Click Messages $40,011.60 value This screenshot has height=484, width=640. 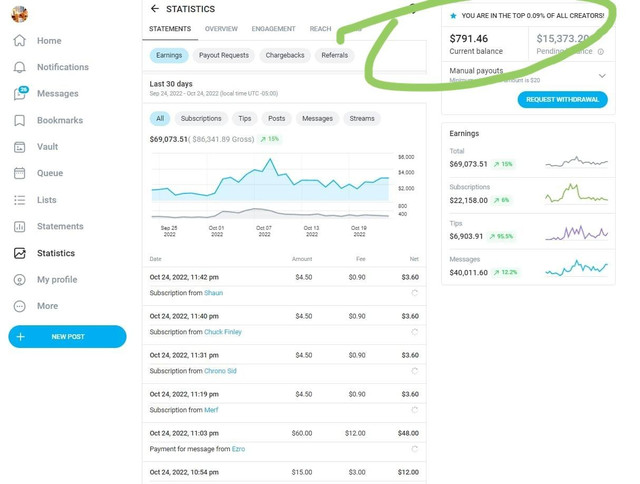[x=469, y=273]
